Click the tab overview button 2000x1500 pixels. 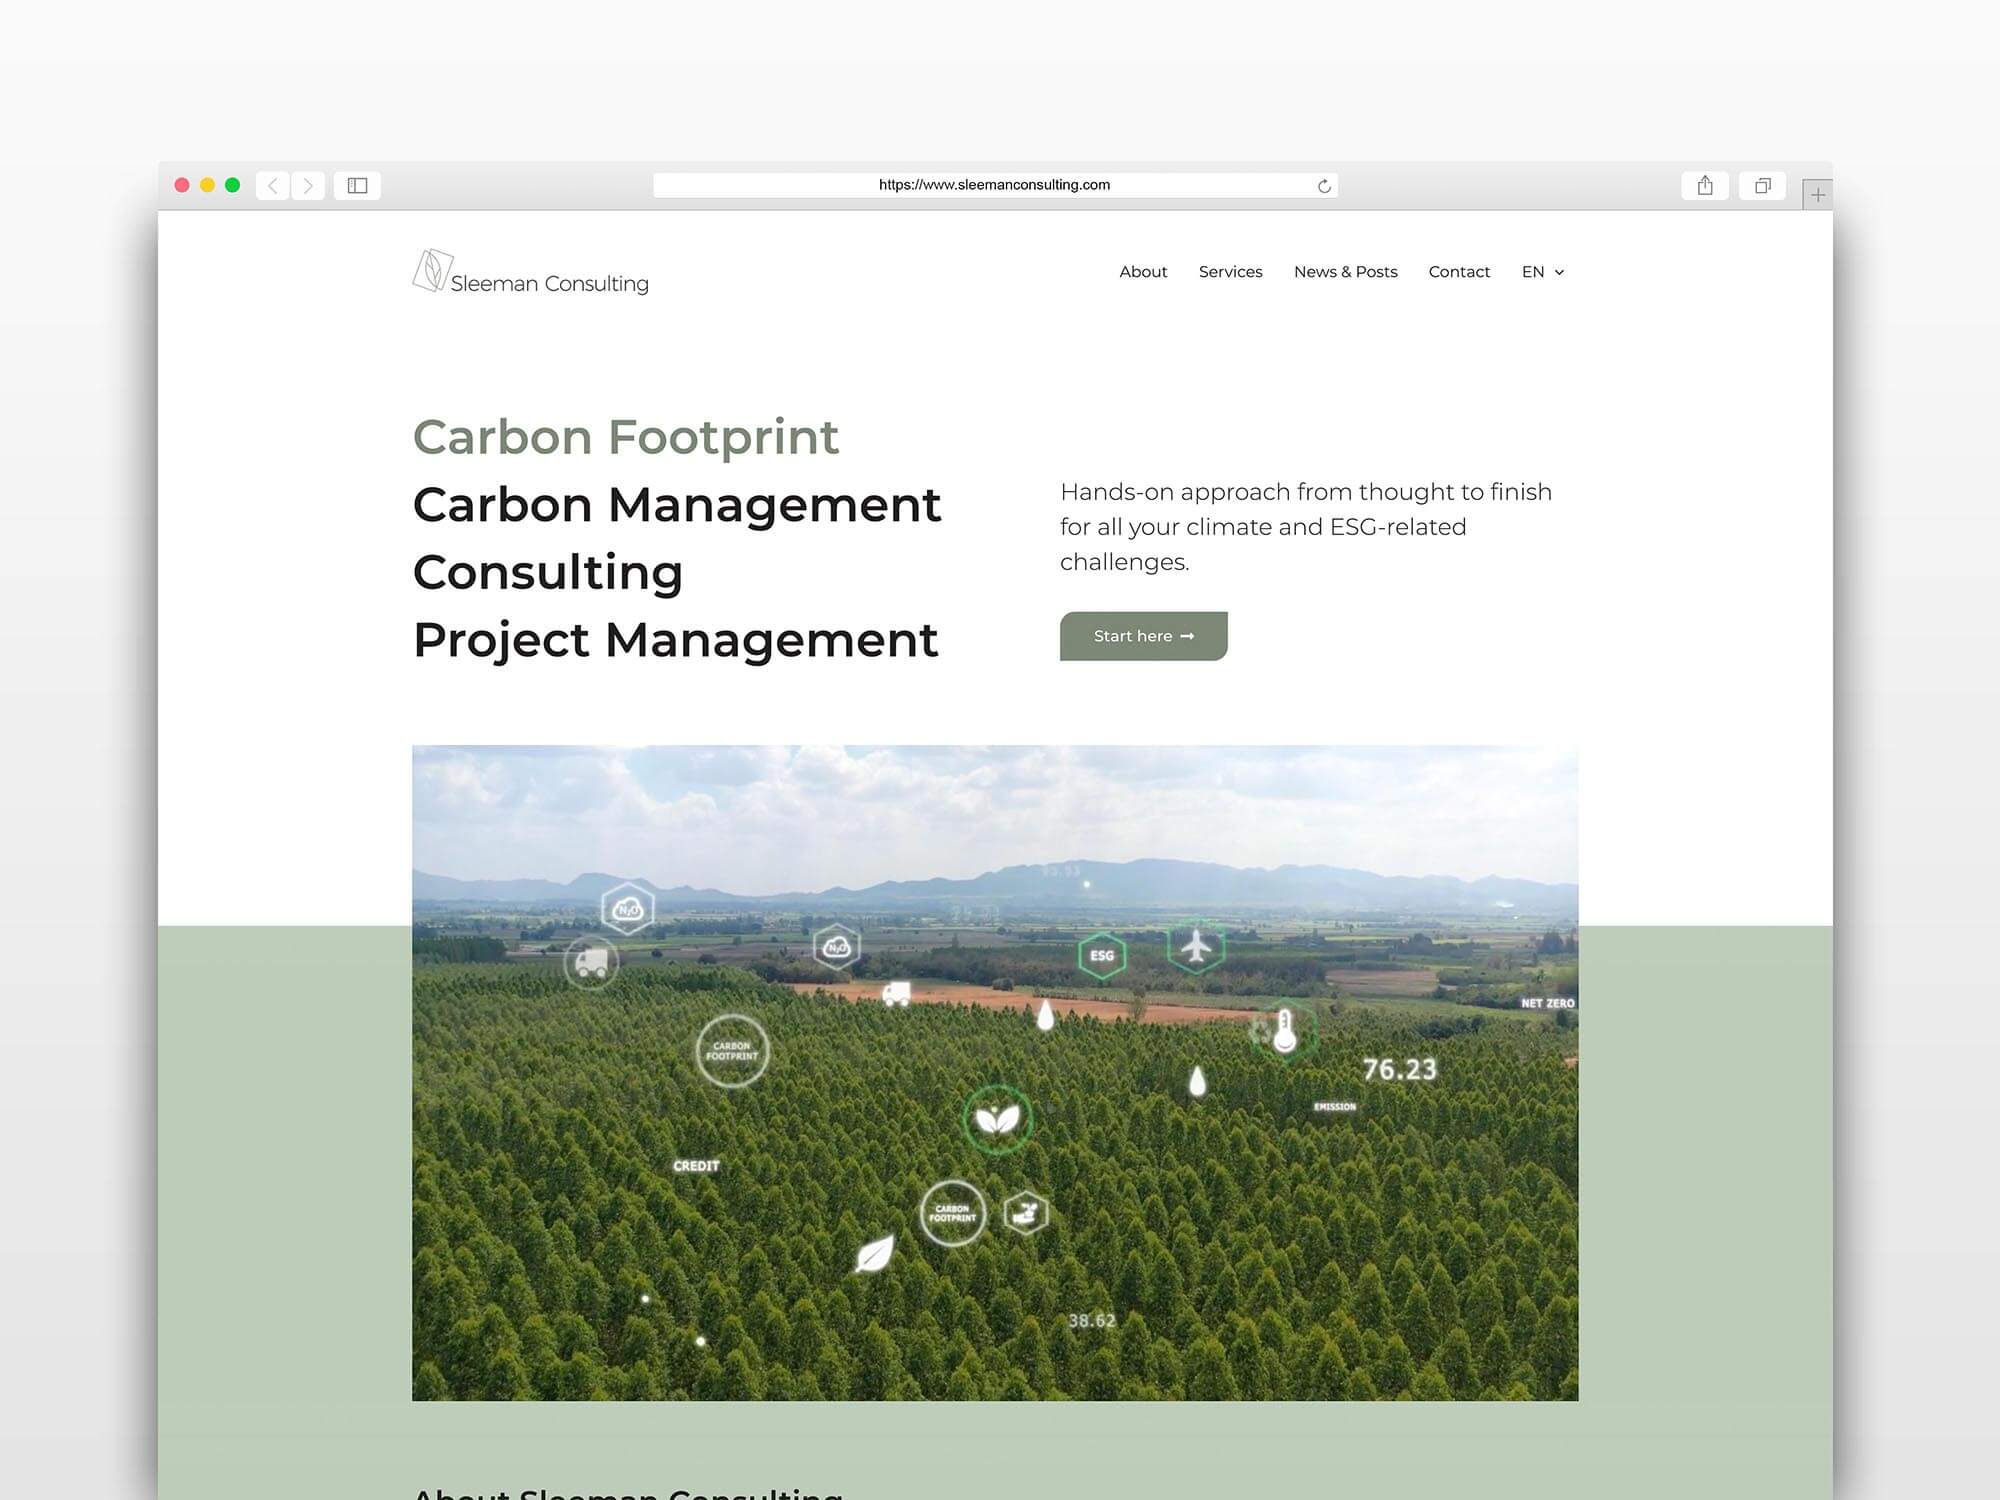coord(1762,185)
